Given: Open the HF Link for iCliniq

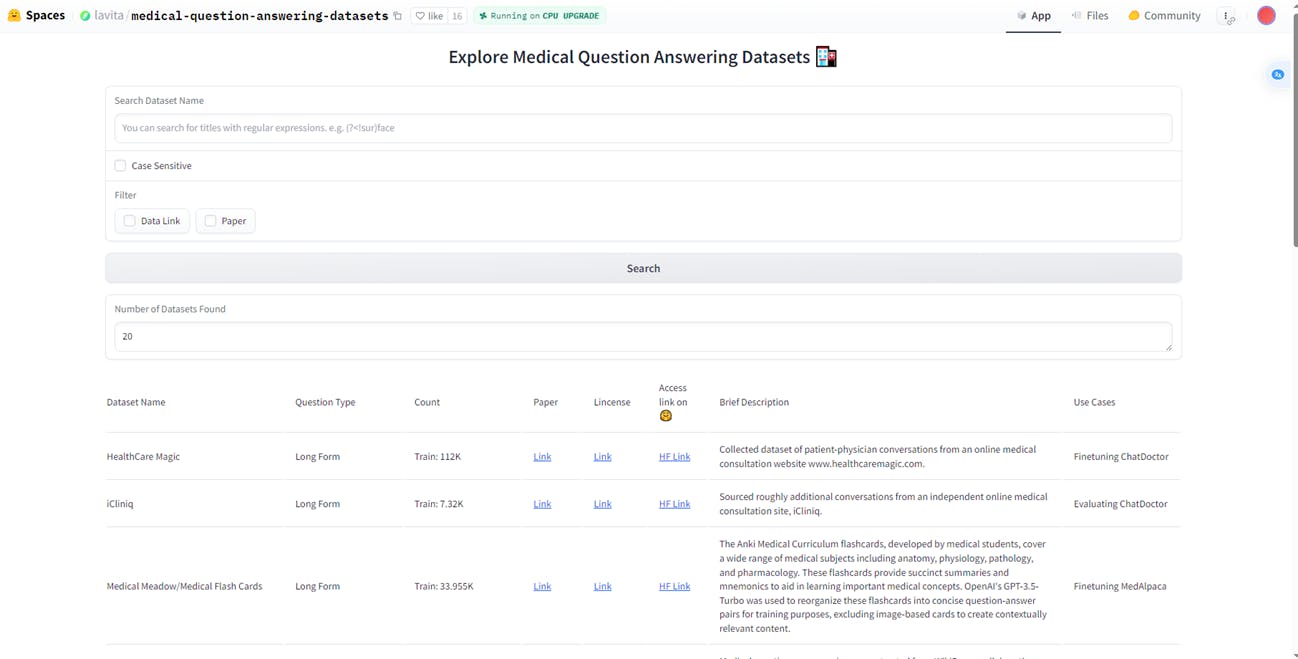Looking at the screenshot, I should coord(674,504).
